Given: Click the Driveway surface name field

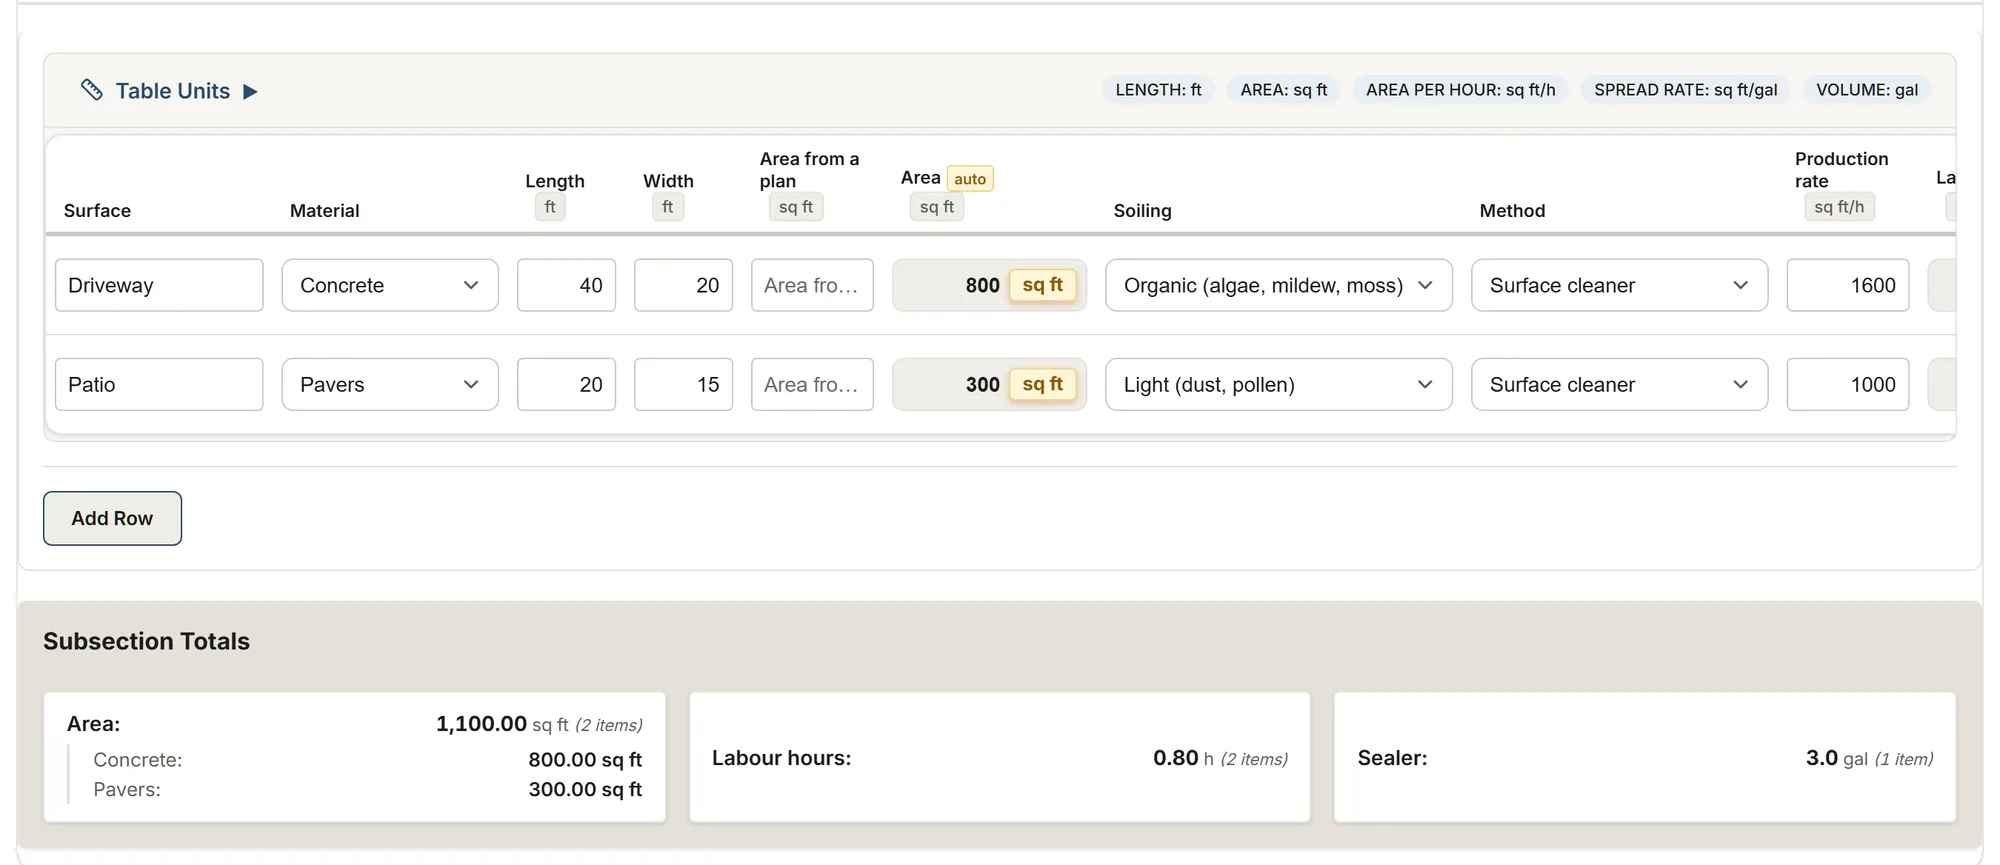Looking at the screenshot, I should pyautogui.click(x=159, y=285).
